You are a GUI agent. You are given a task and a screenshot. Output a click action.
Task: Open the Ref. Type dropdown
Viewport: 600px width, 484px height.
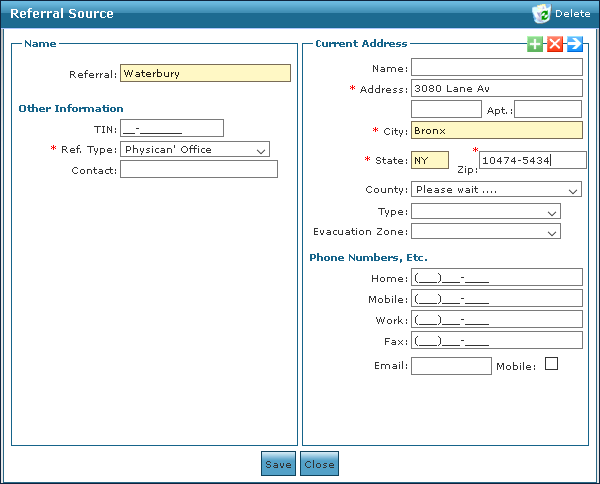click(195, 149)
